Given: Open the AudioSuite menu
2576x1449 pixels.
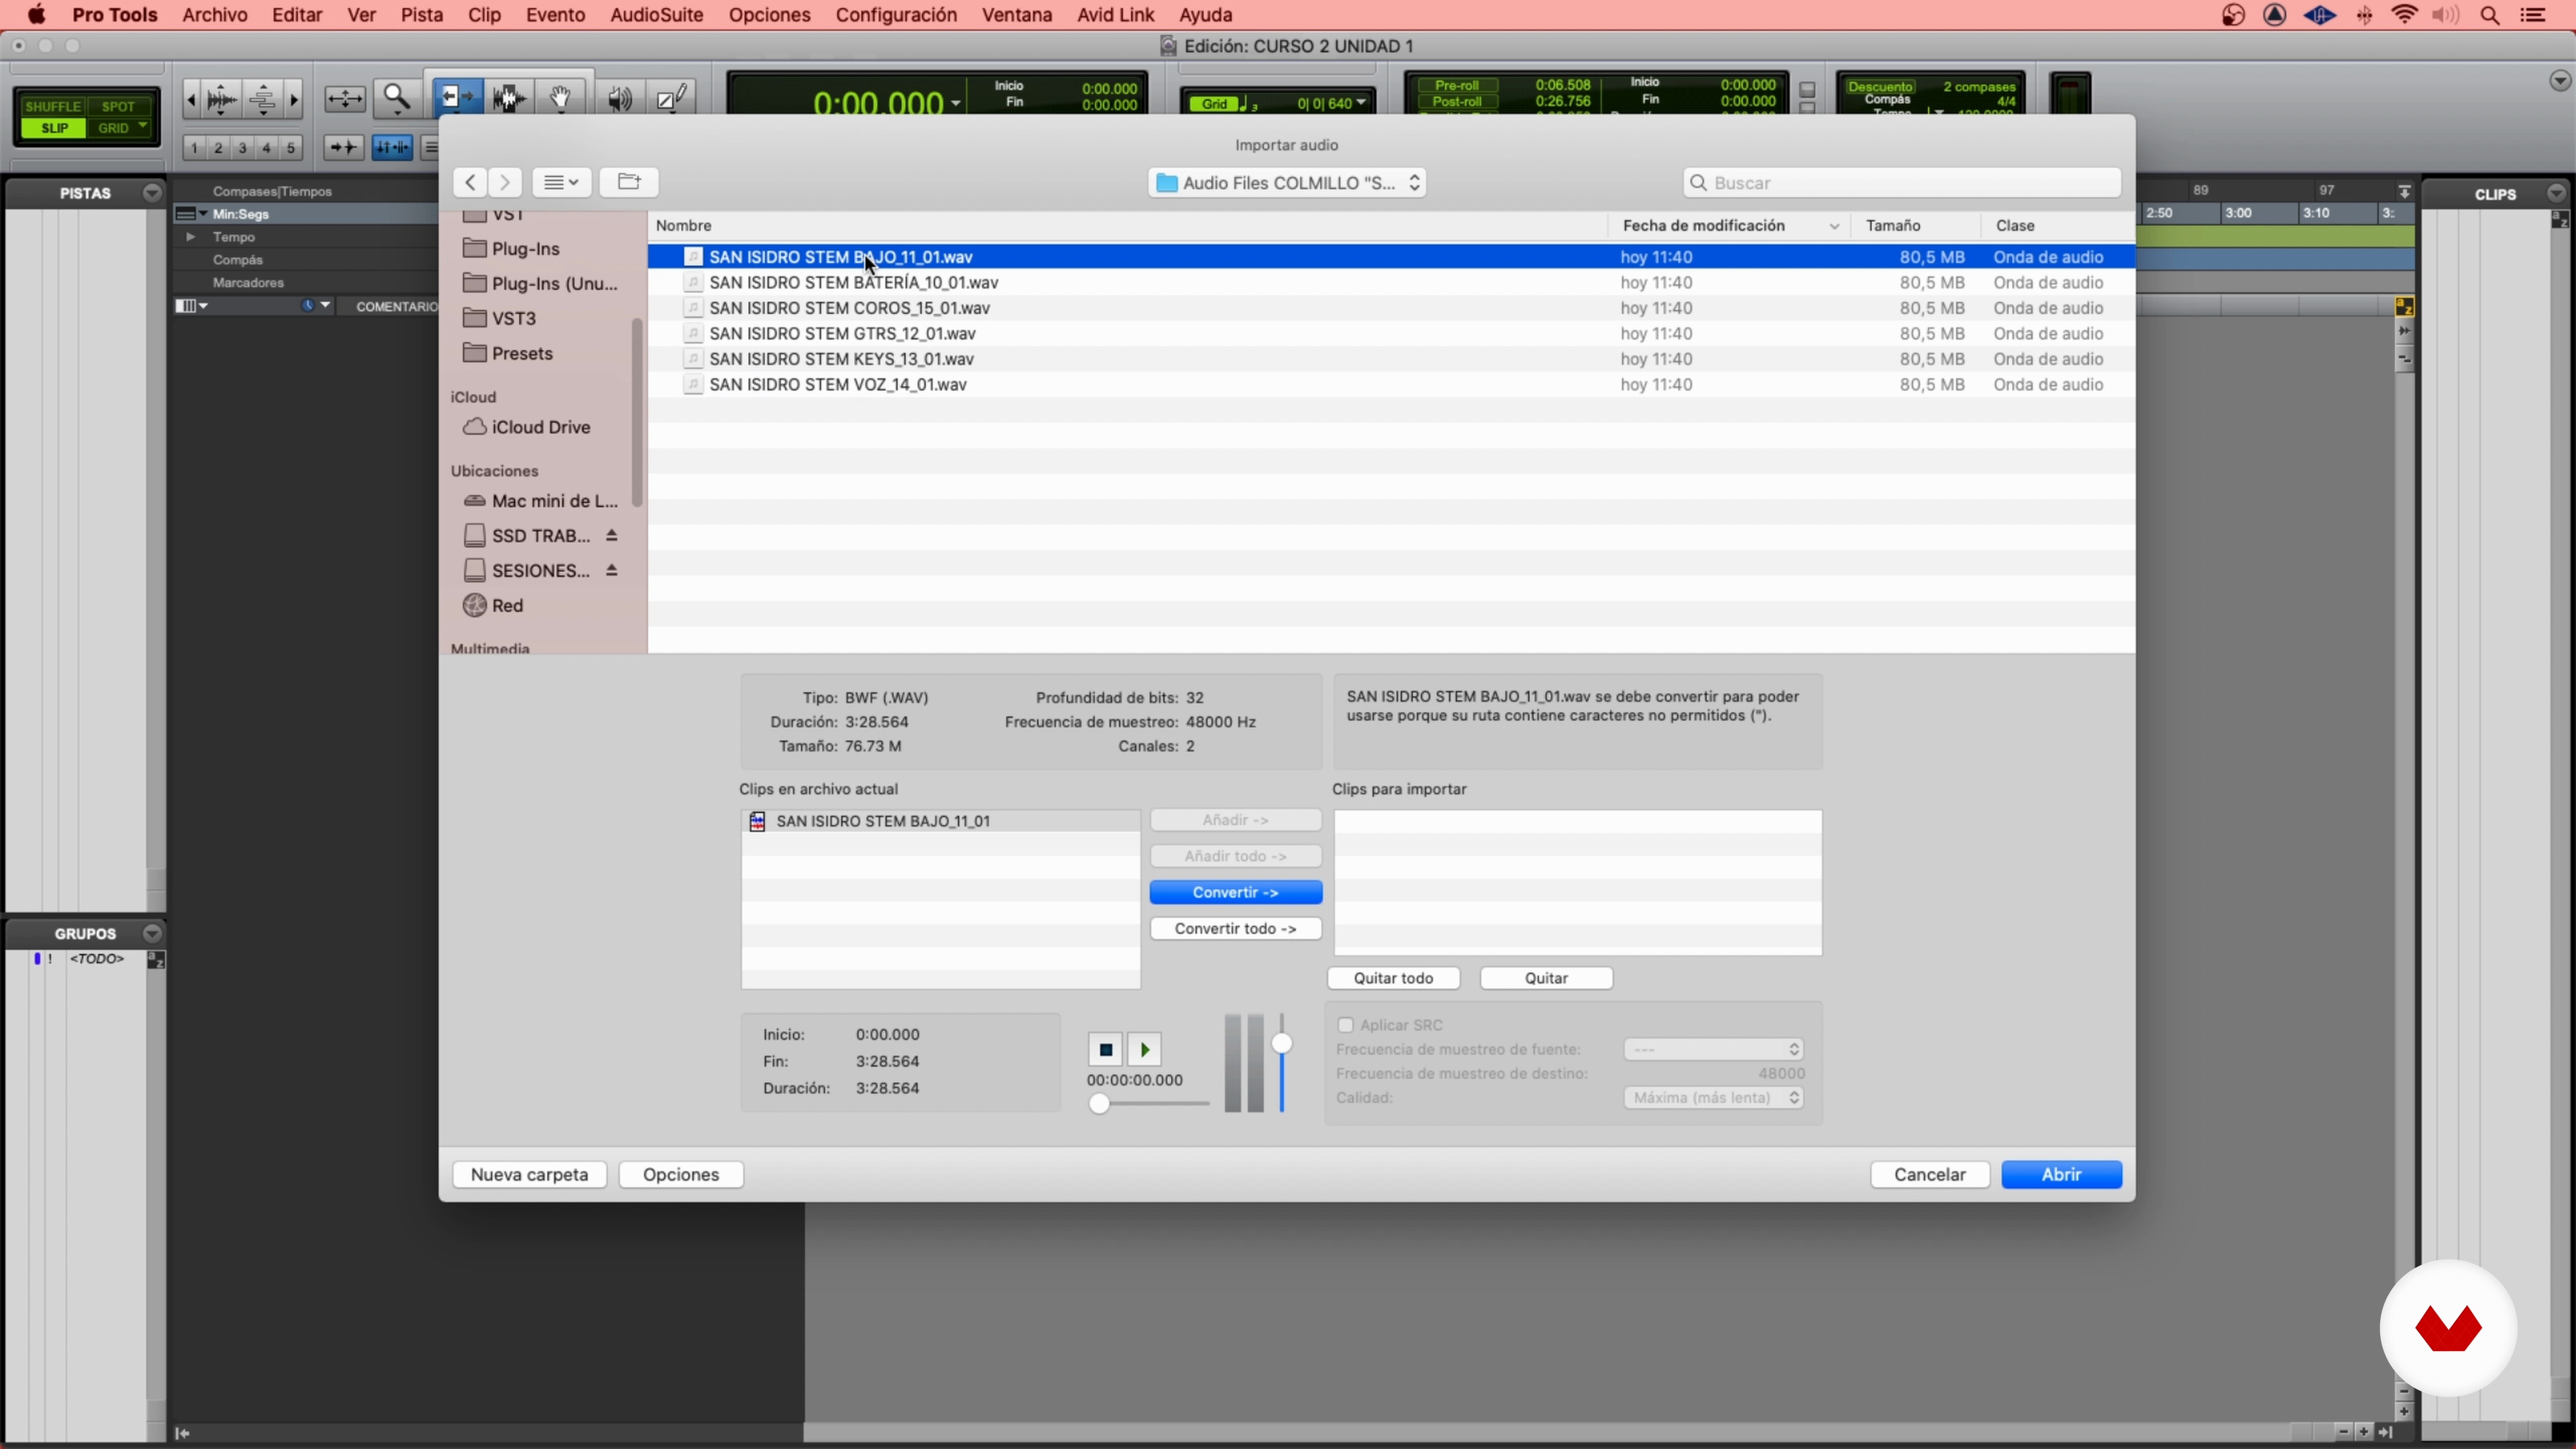Looking at the screenshot, I should tap(657, 15).
